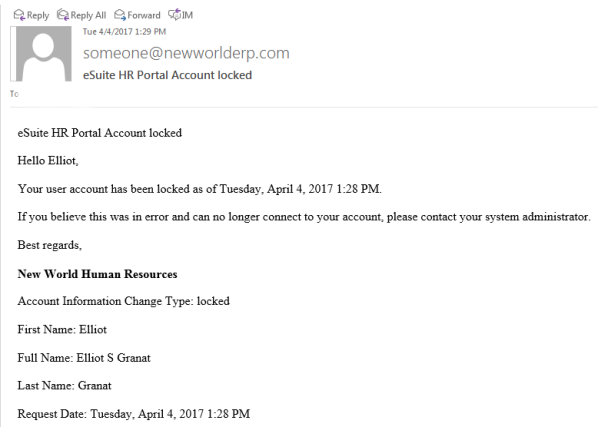
Task: Click the 'Last Name: Granat' line
Action: pos(64,385)
